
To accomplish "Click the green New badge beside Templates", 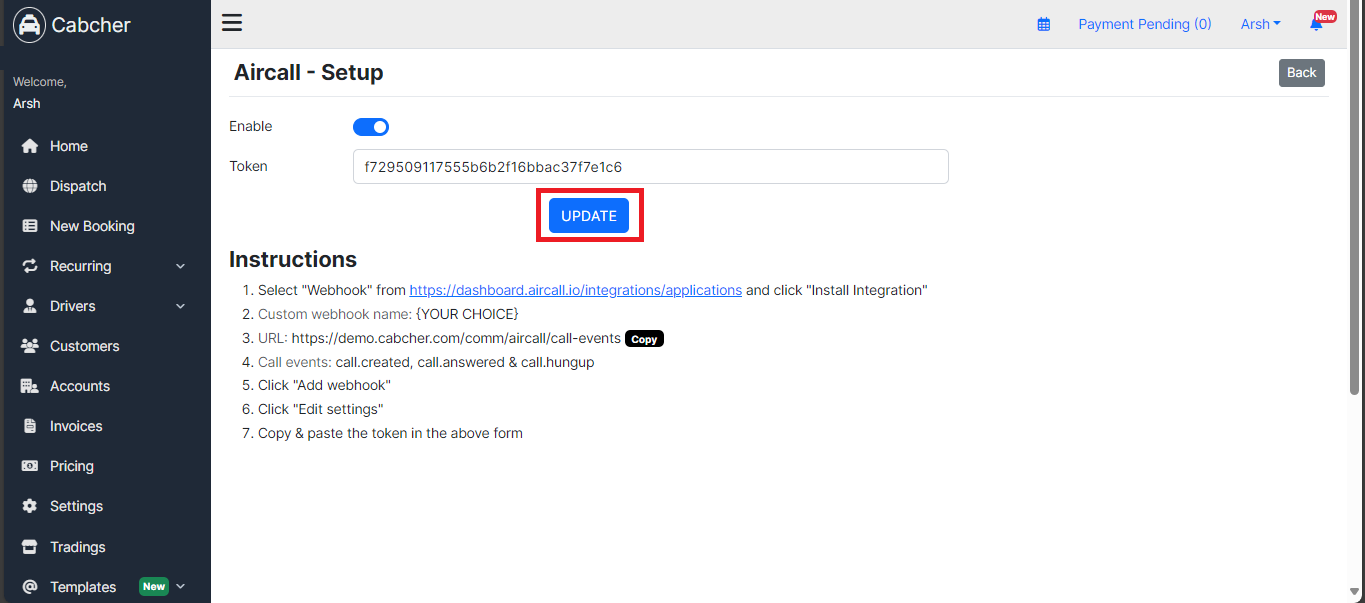I will [x=154, y=587].
